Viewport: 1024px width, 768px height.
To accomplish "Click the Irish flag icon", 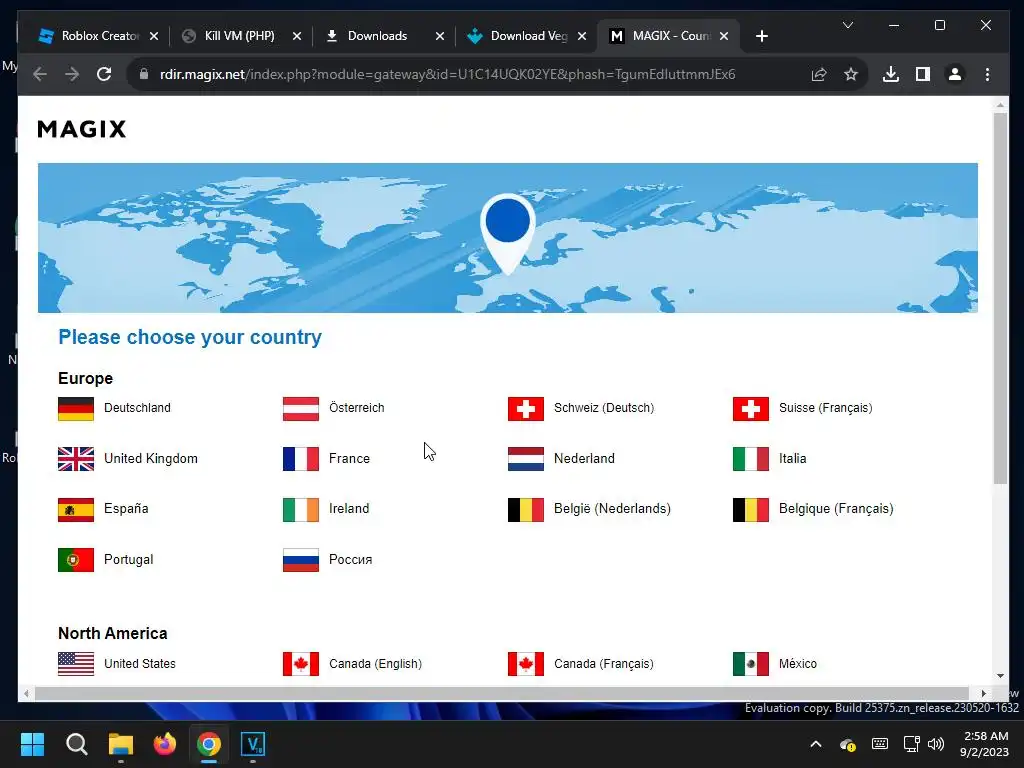I will pyautogui.click(x=300, y=510).
